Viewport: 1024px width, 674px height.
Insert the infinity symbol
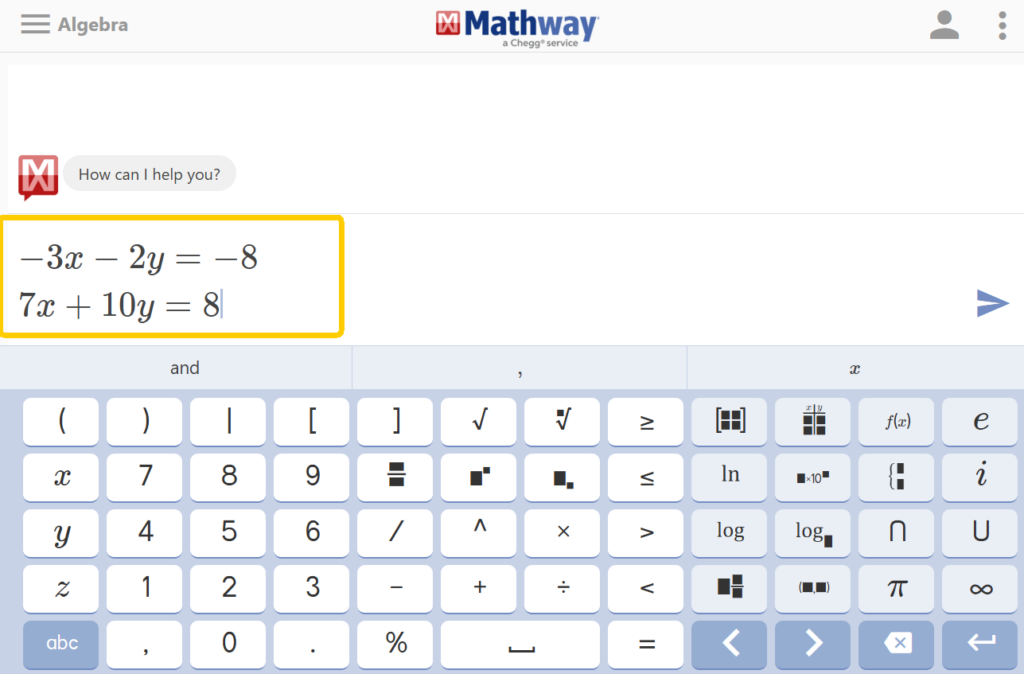click(x=980, y=589)
